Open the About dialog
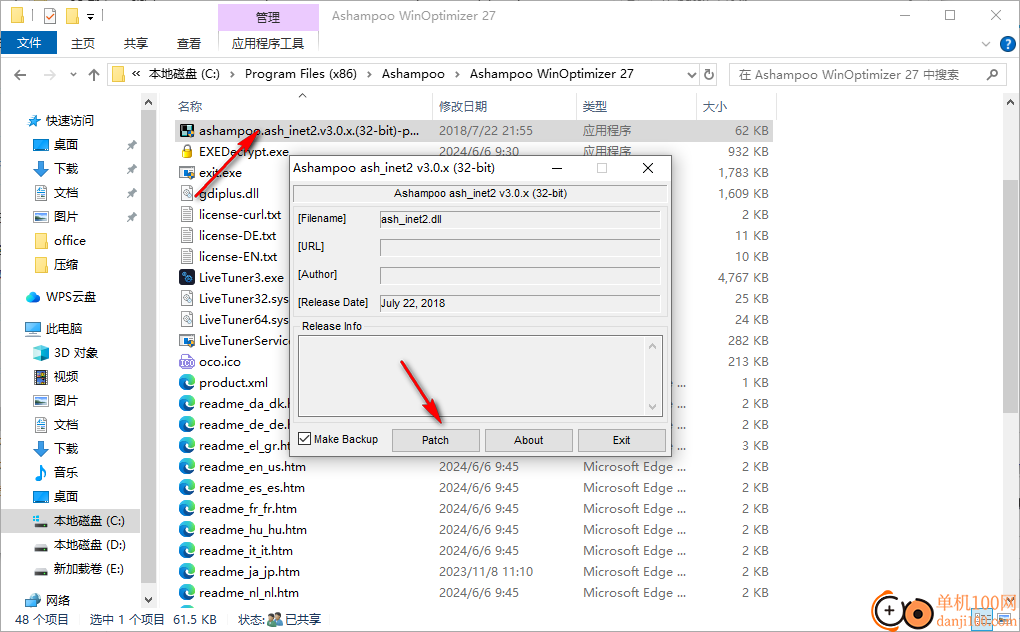The height and width of the screenshot is (632, 1020). (x=528, y=440)
